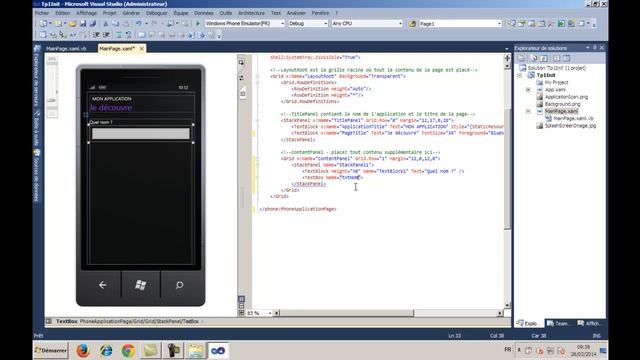640x360 pixels.
Task: Click the Open File folder icon
Action: (73, 24)
